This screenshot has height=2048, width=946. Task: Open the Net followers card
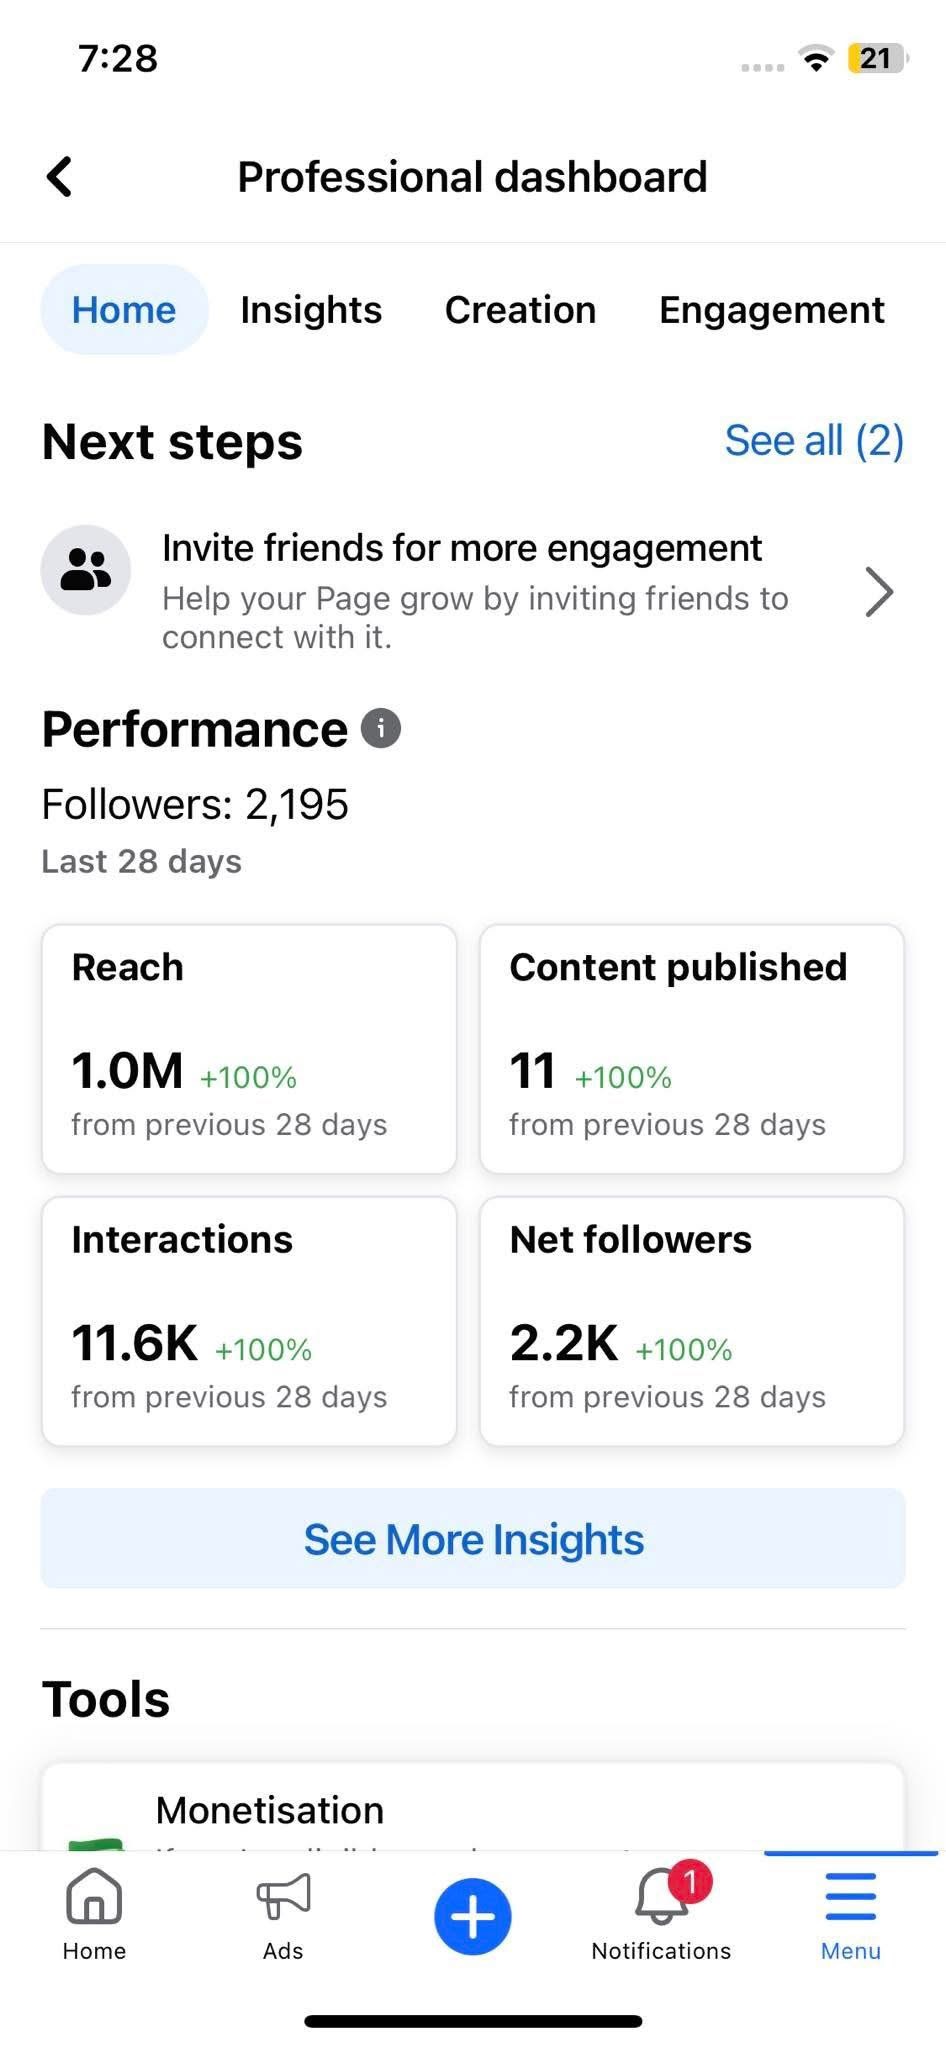(x=692, y=1320)
